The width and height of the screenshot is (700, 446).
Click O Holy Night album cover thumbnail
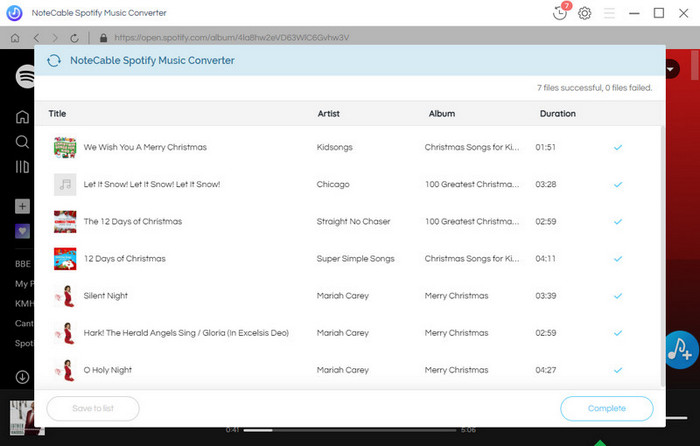[x=65, y=370]
